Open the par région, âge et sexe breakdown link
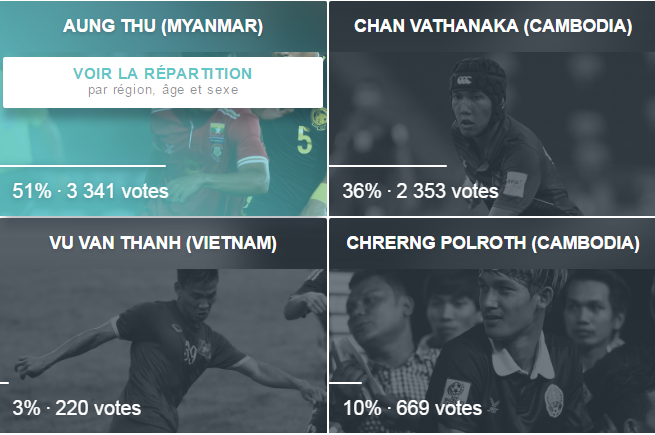The width and height of the screenshot is (655, 435). (163, 90)
